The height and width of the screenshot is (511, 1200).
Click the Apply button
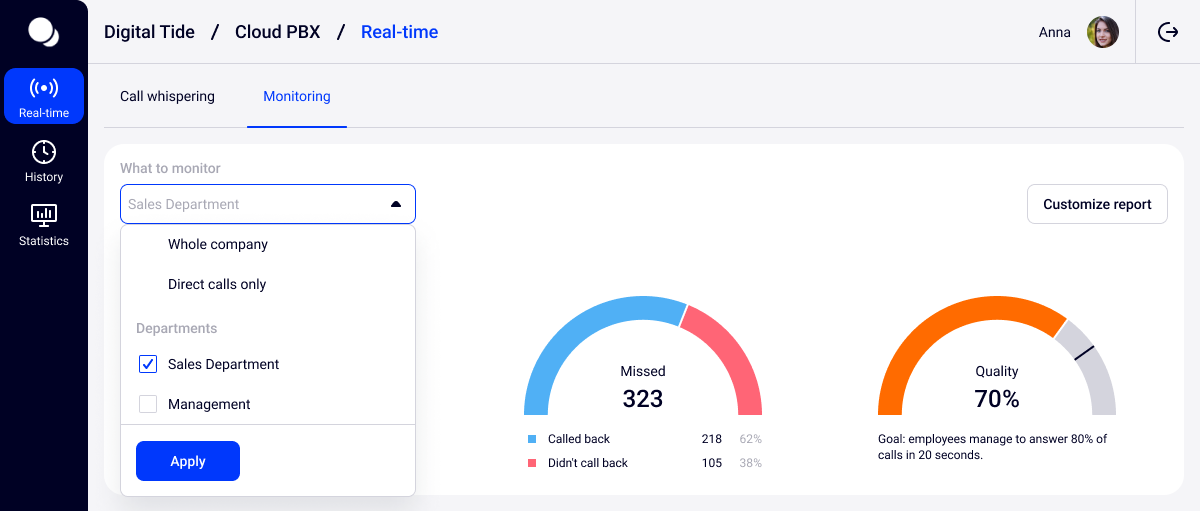[x=188, y=461]
